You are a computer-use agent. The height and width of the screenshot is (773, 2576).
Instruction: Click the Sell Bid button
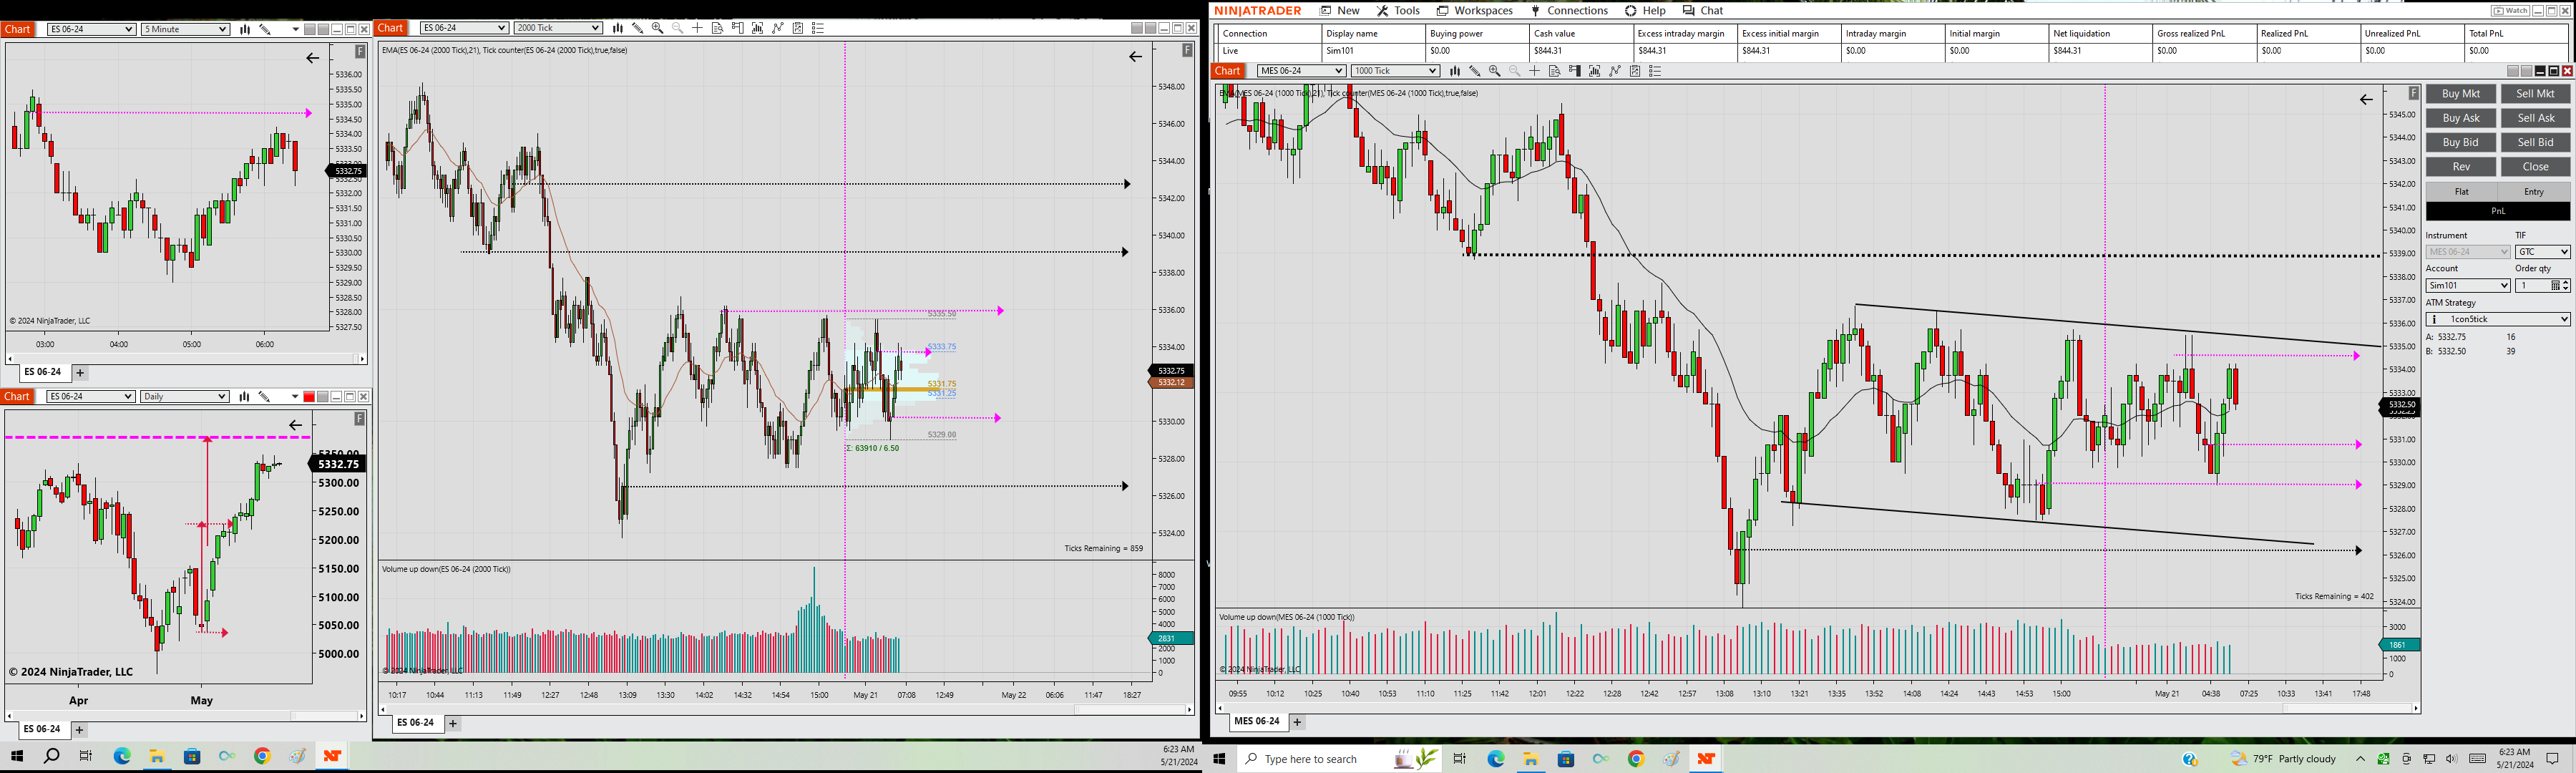(2535, 142)
